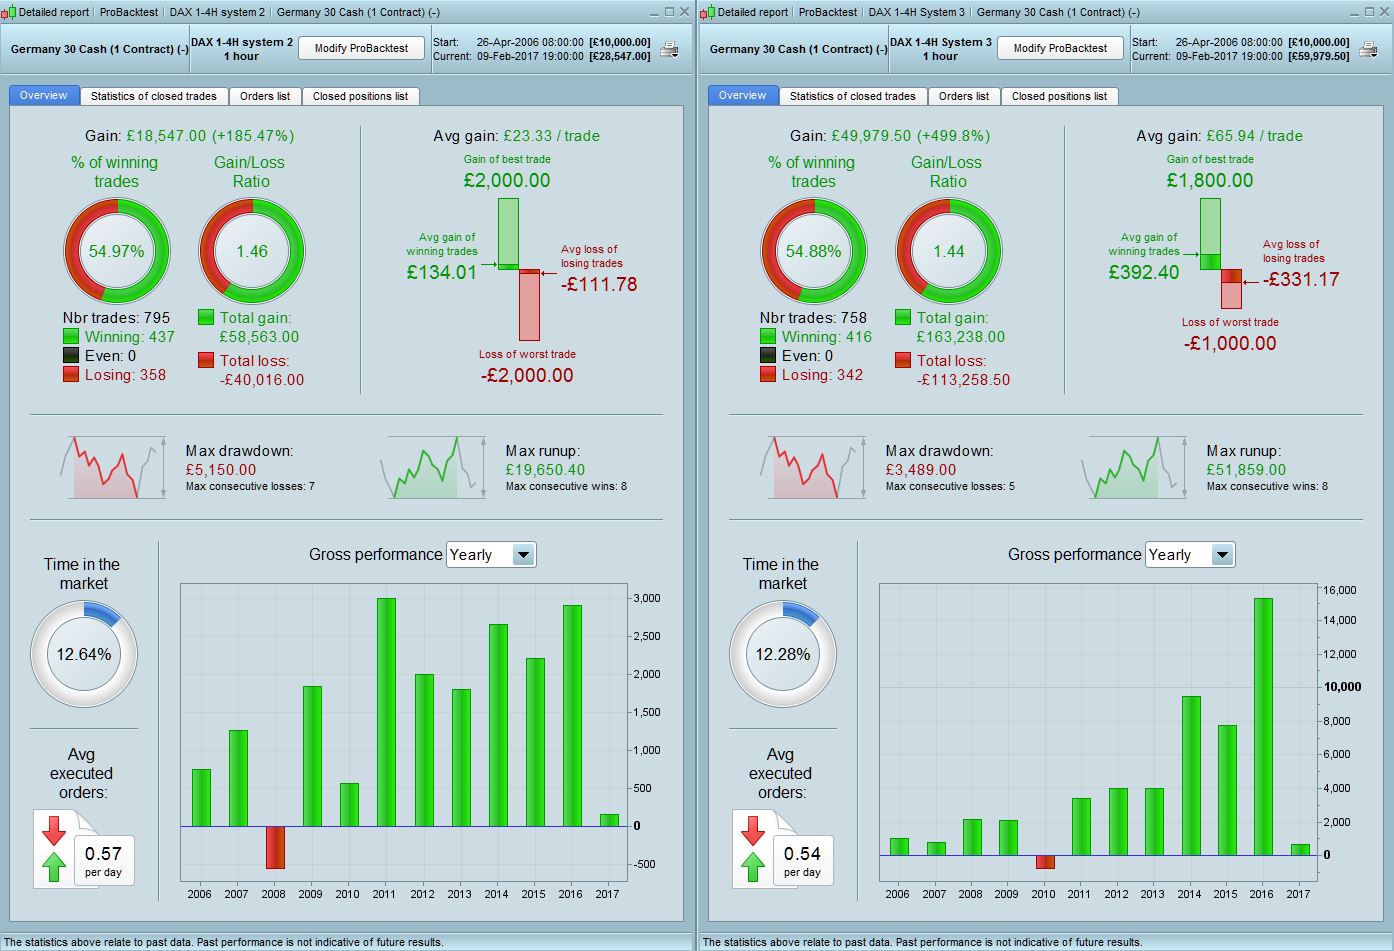Click the Max drawdown chart icon in System 3 window
Image resolution: width=1394 pixels, height=951 pixels.
point(813,467)
